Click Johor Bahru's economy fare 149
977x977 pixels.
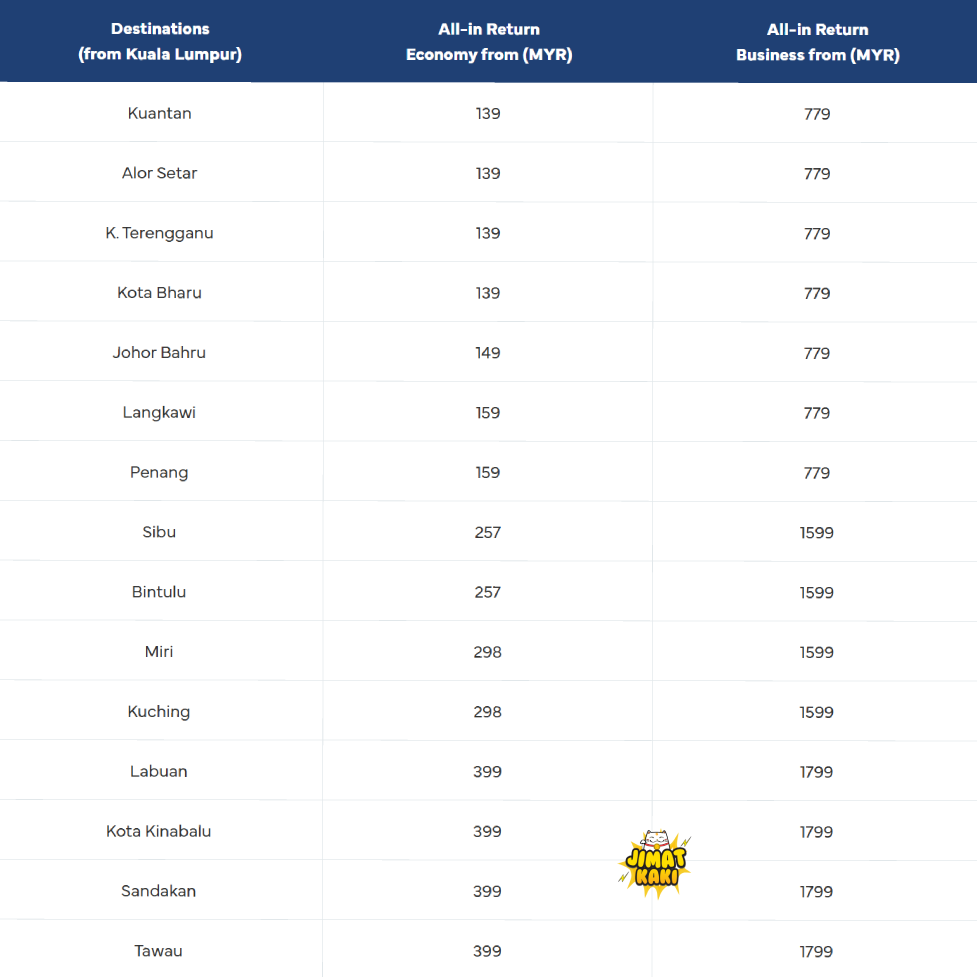(x=488, y=353)
